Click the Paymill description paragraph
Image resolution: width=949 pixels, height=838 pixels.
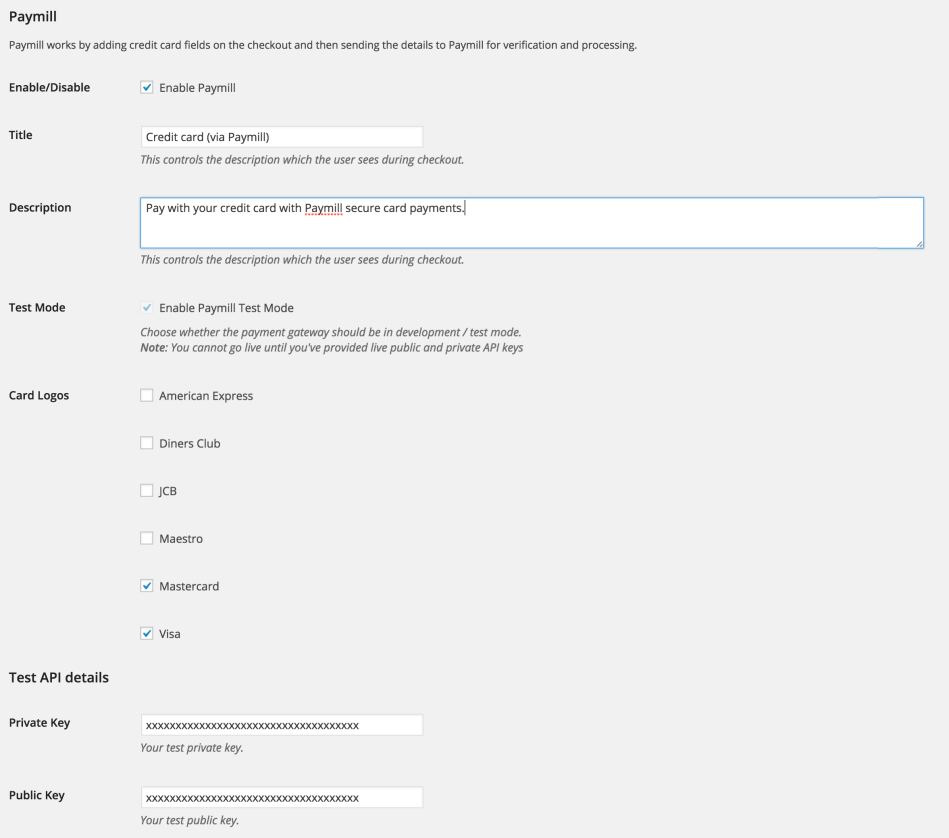click(x=322, y=44)
